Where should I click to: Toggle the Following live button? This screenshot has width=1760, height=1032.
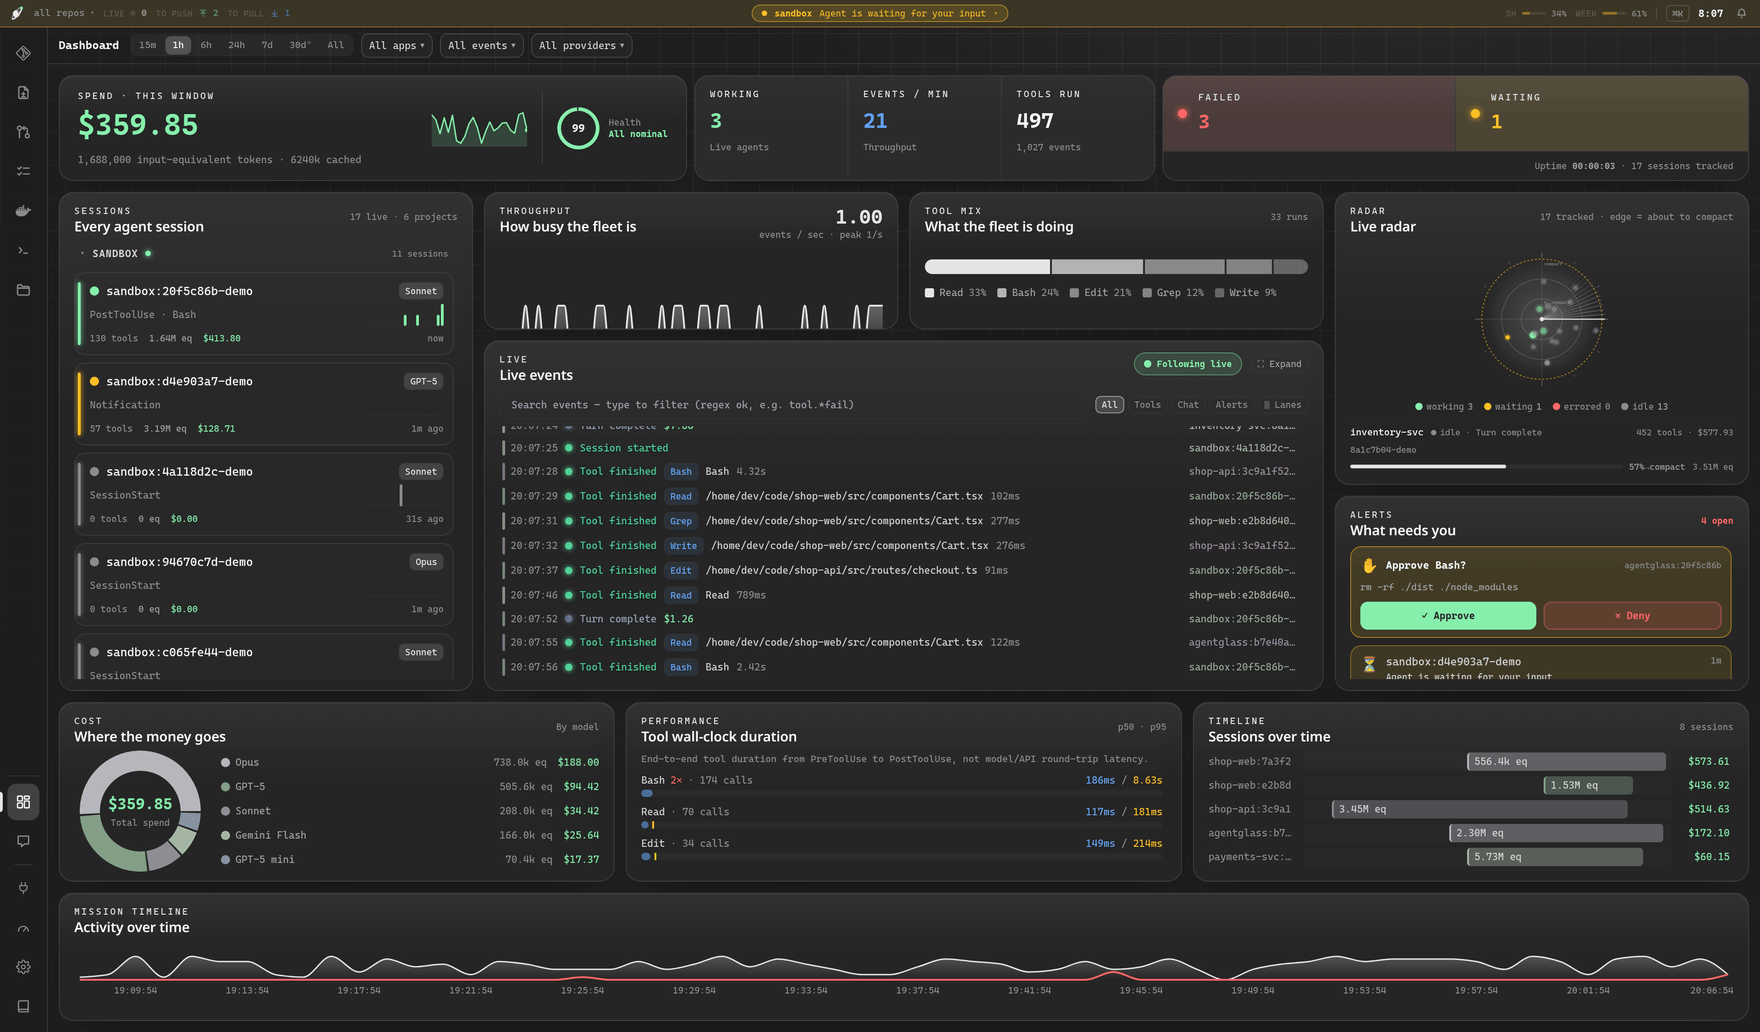pos(1188,364)
